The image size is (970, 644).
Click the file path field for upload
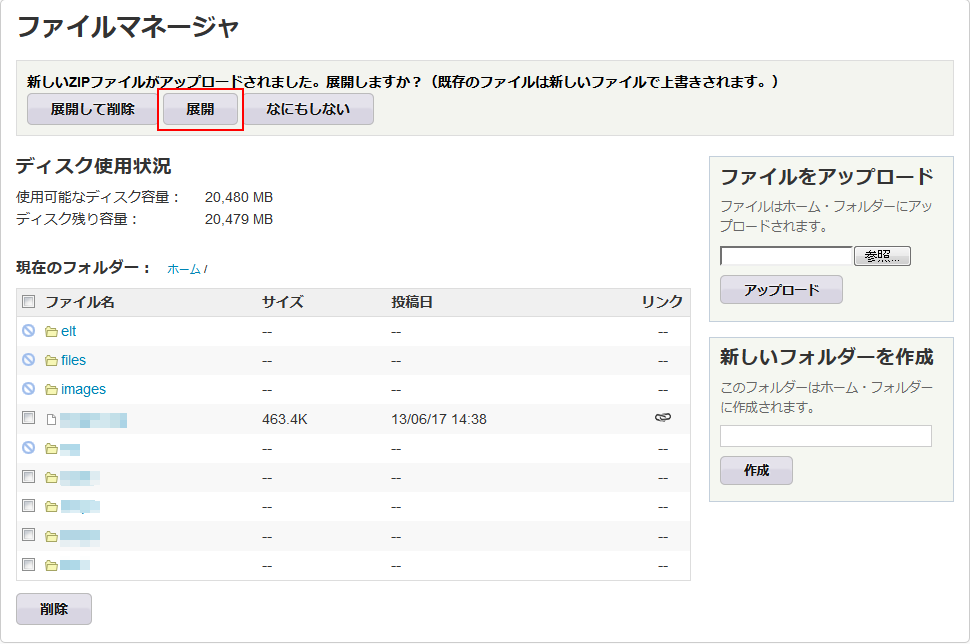tap(786, 255)
